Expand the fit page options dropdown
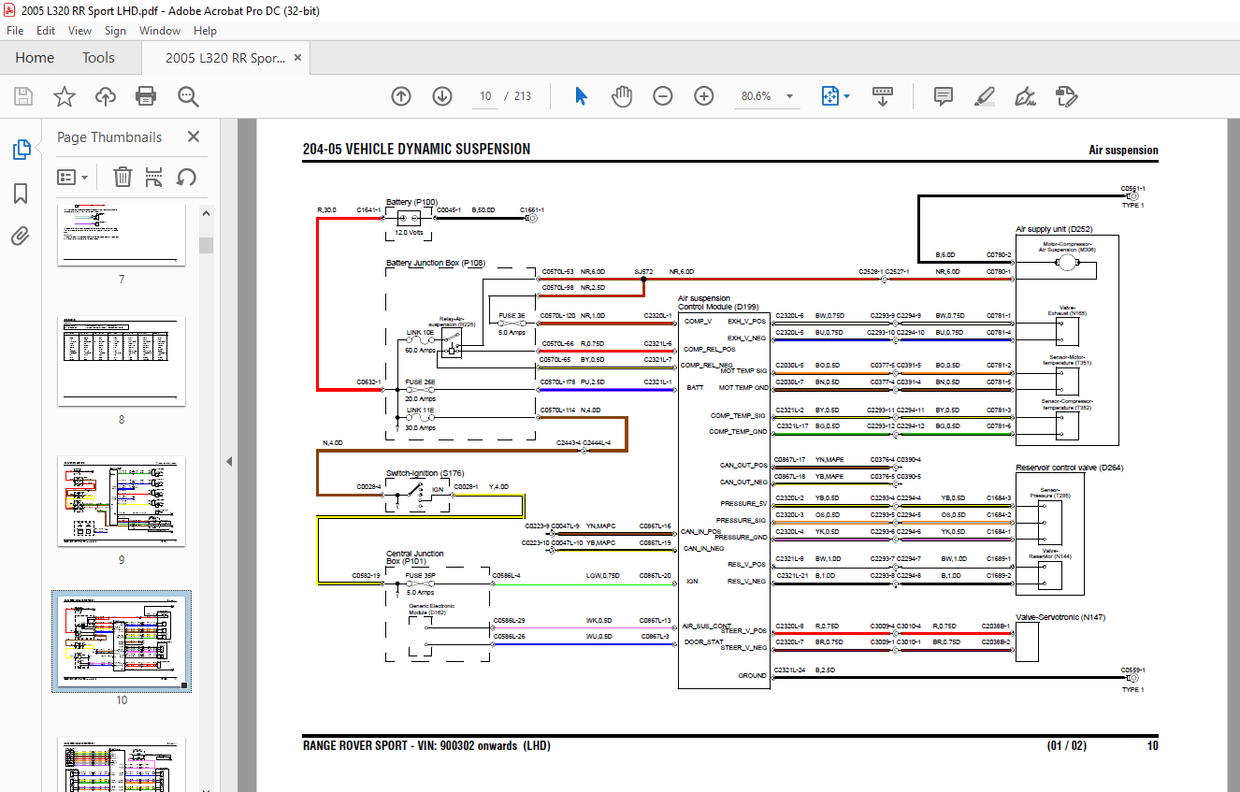This screenshot has height=792, width=1240. (847, 97)
